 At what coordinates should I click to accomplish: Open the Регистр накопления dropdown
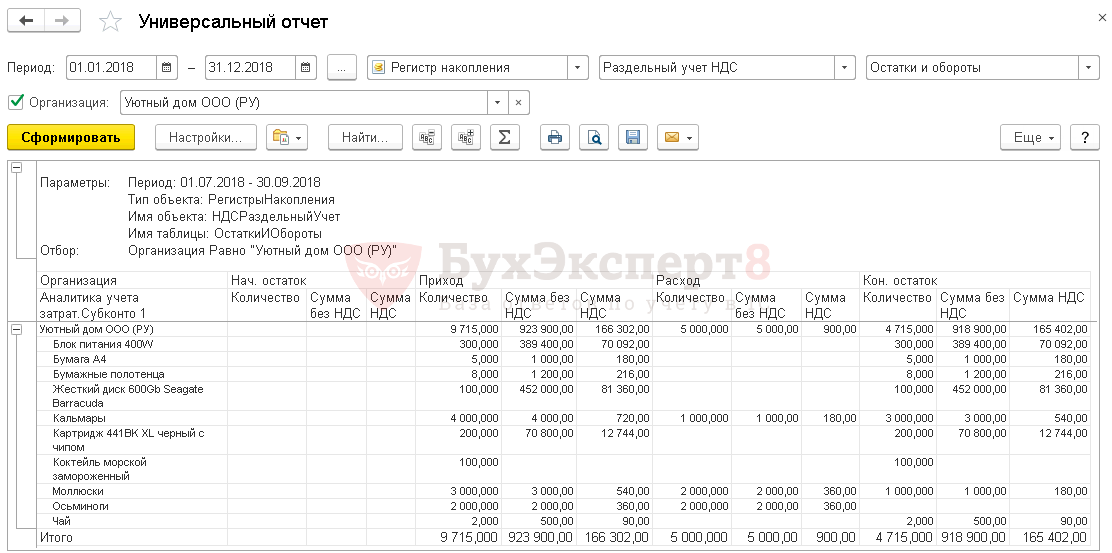pyautogui.click(x=578, y=68)
